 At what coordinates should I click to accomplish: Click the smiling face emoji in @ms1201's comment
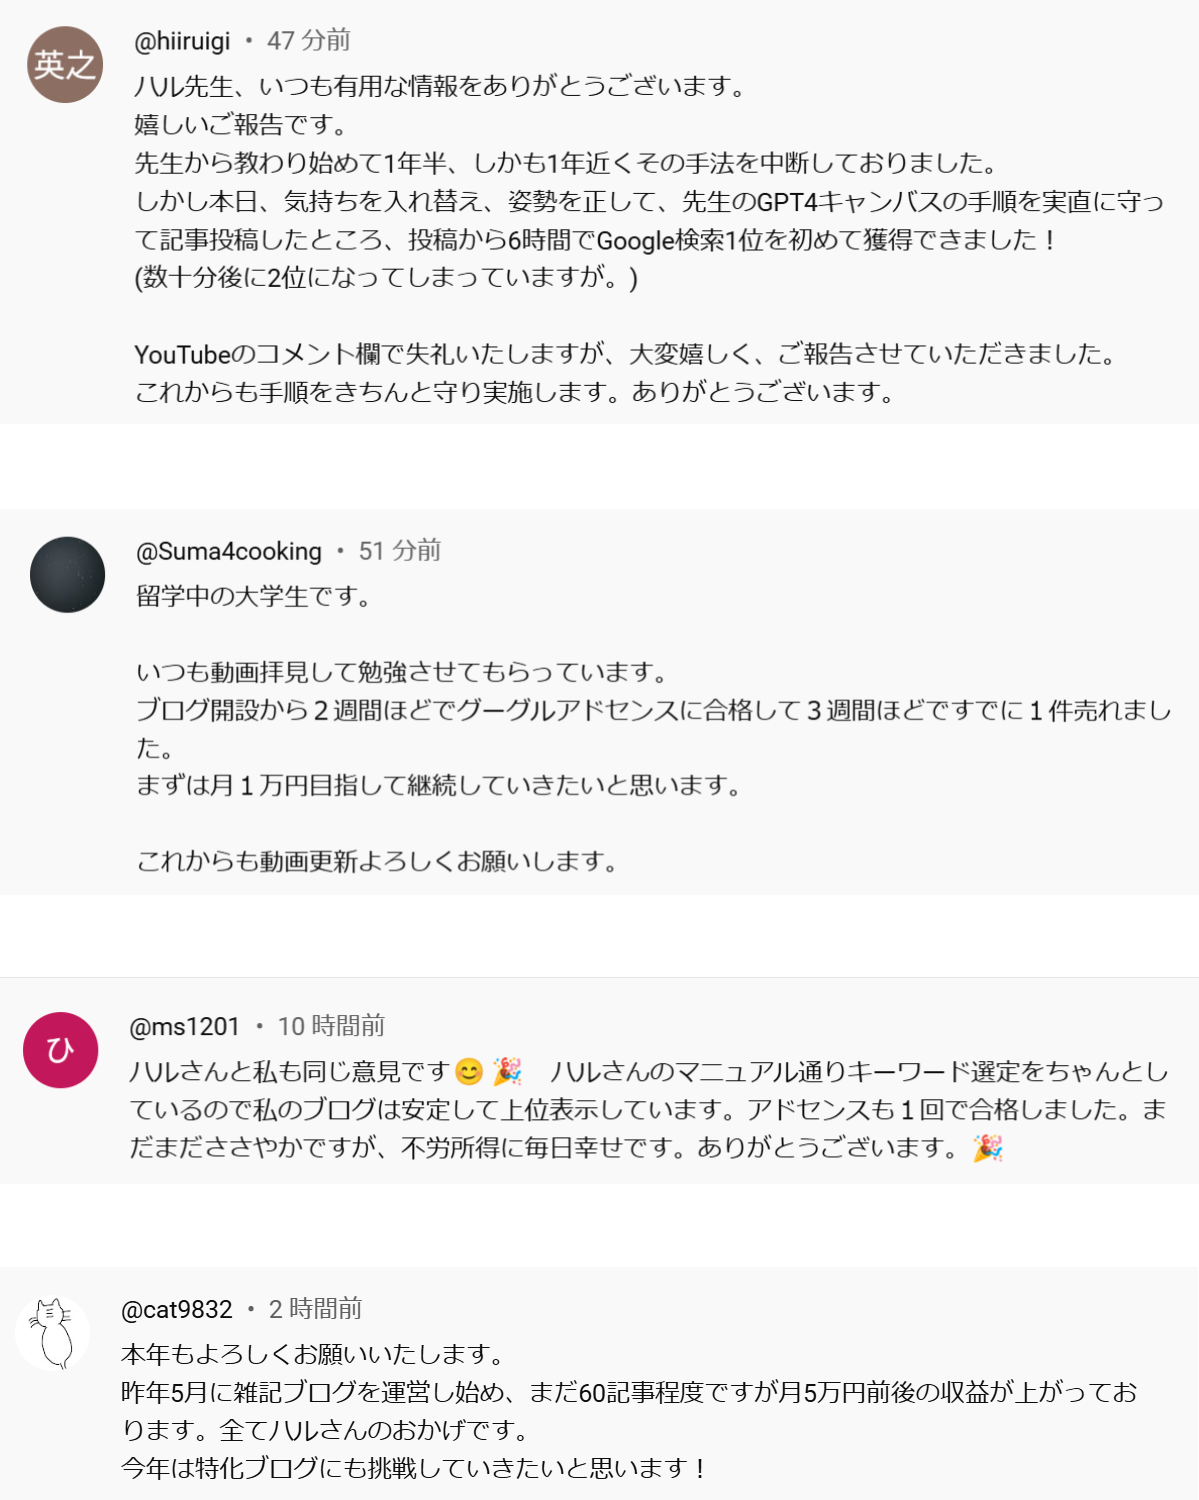coord(468,1072)
